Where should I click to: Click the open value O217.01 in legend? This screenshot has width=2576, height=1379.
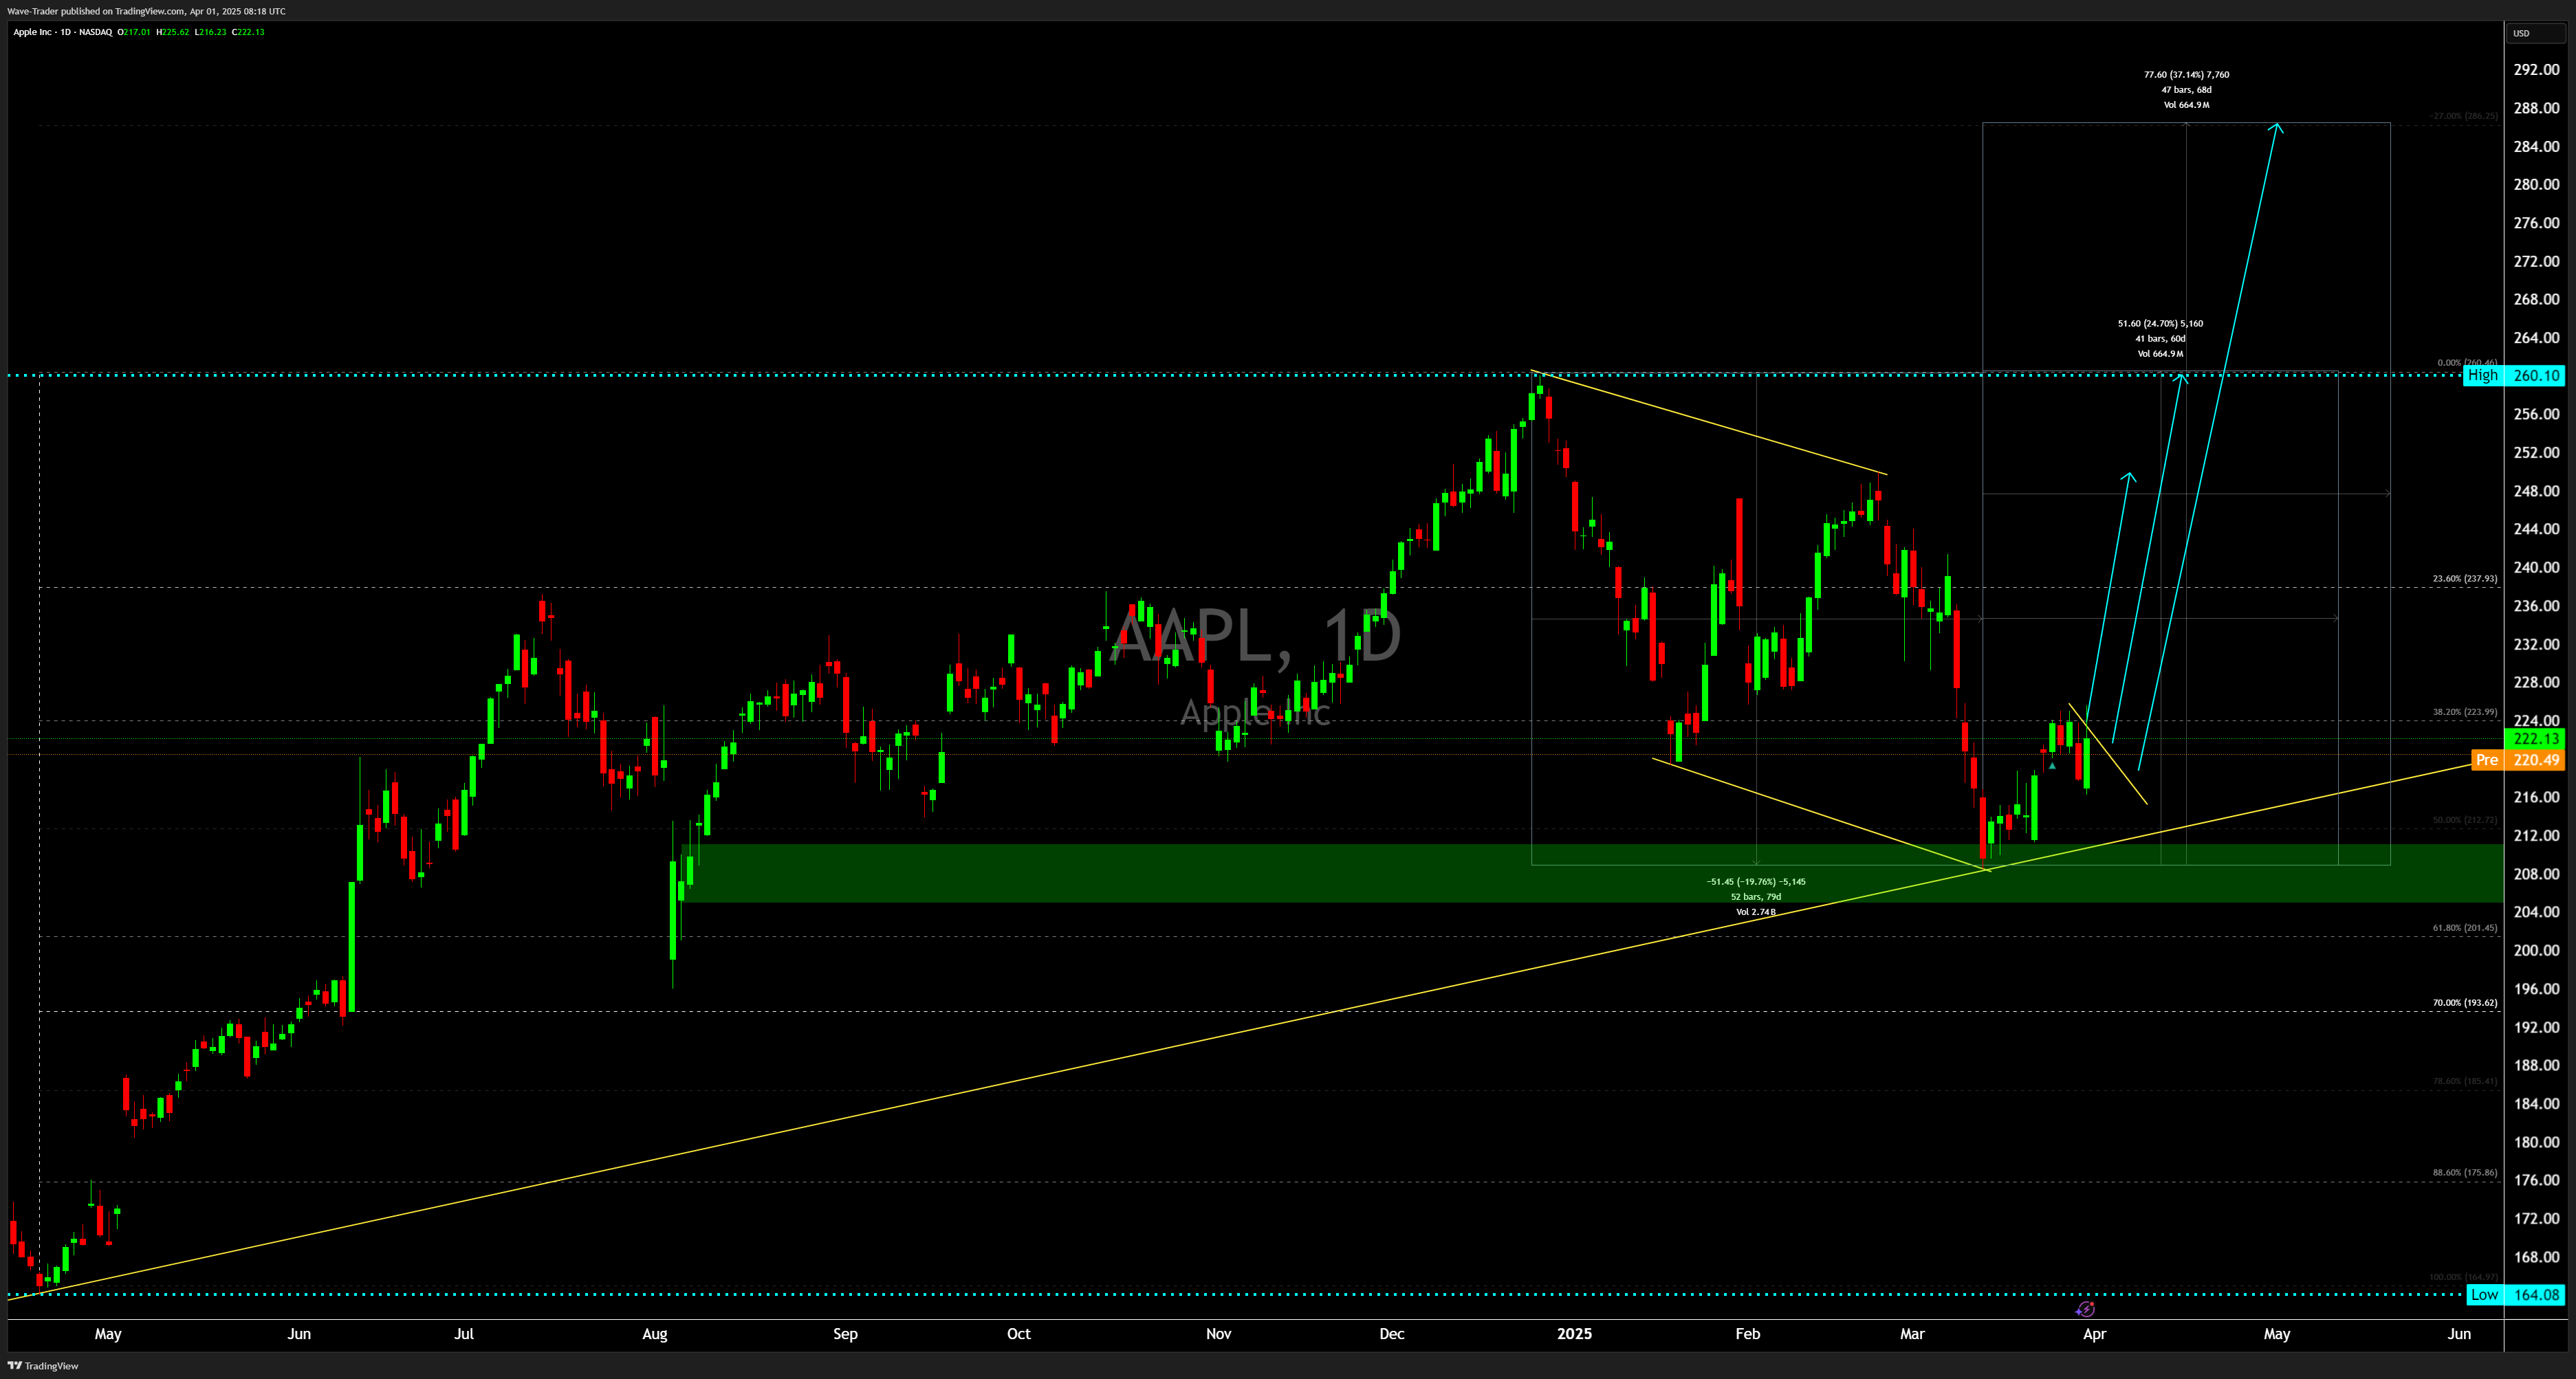pos(134,32)
